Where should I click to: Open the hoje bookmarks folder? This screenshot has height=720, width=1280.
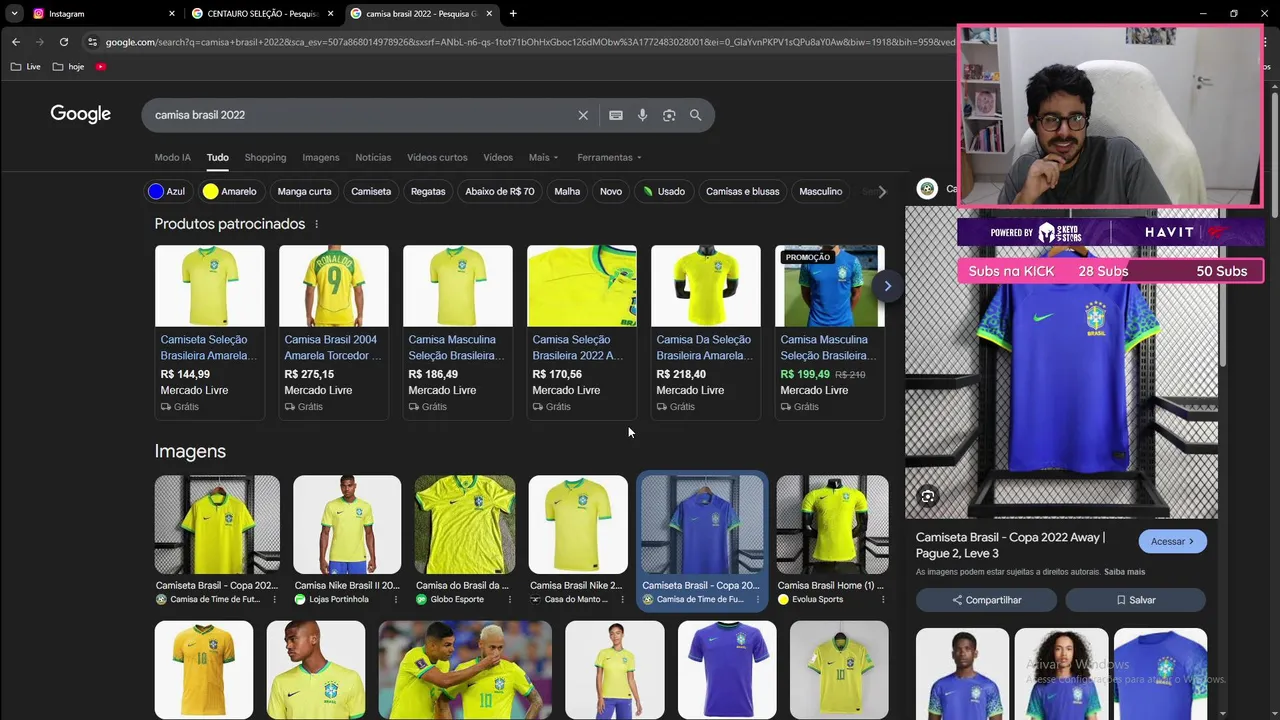point(68,67)
